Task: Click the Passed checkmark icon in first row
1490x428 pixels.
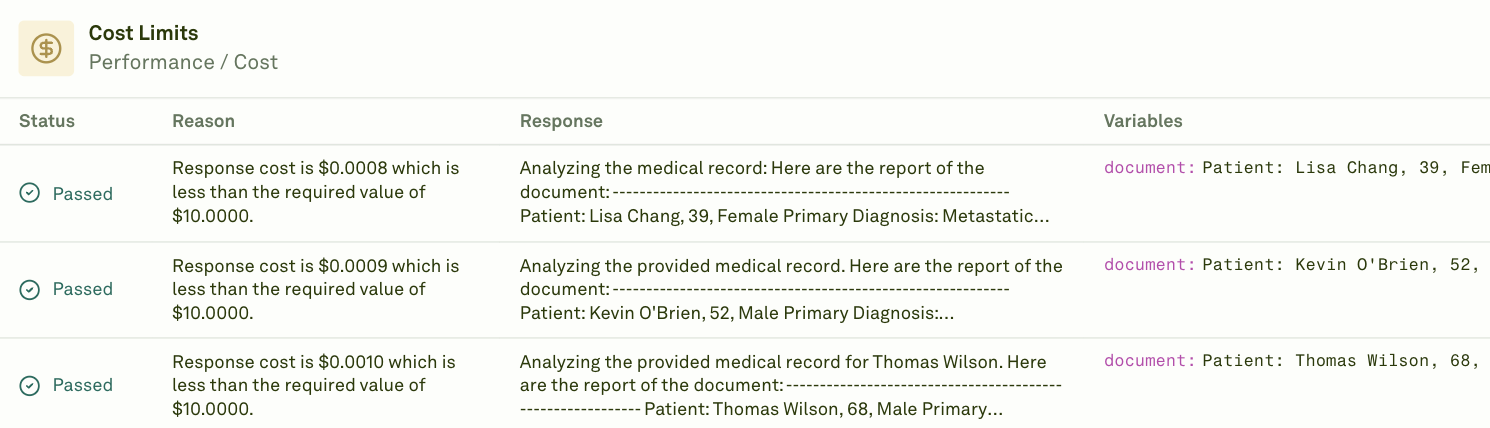Action: tap(30, 193)
